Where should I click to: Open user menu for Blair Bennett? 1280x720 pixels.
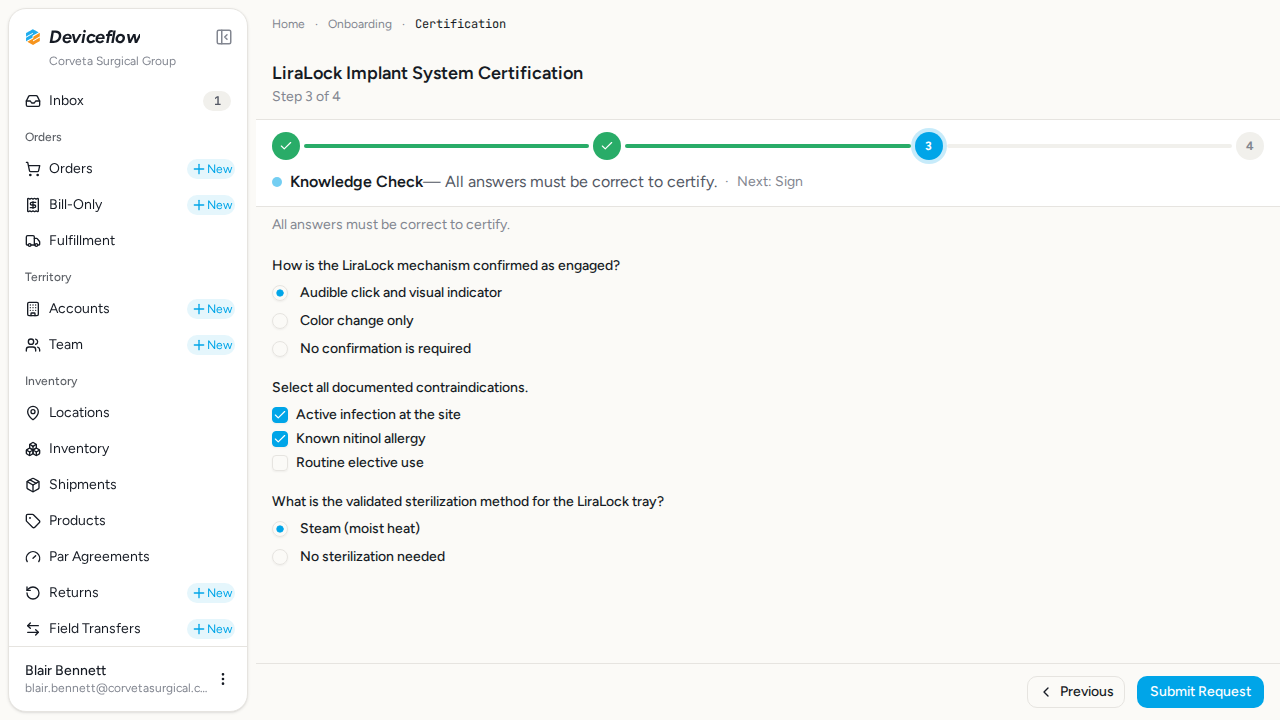[223, 679]
